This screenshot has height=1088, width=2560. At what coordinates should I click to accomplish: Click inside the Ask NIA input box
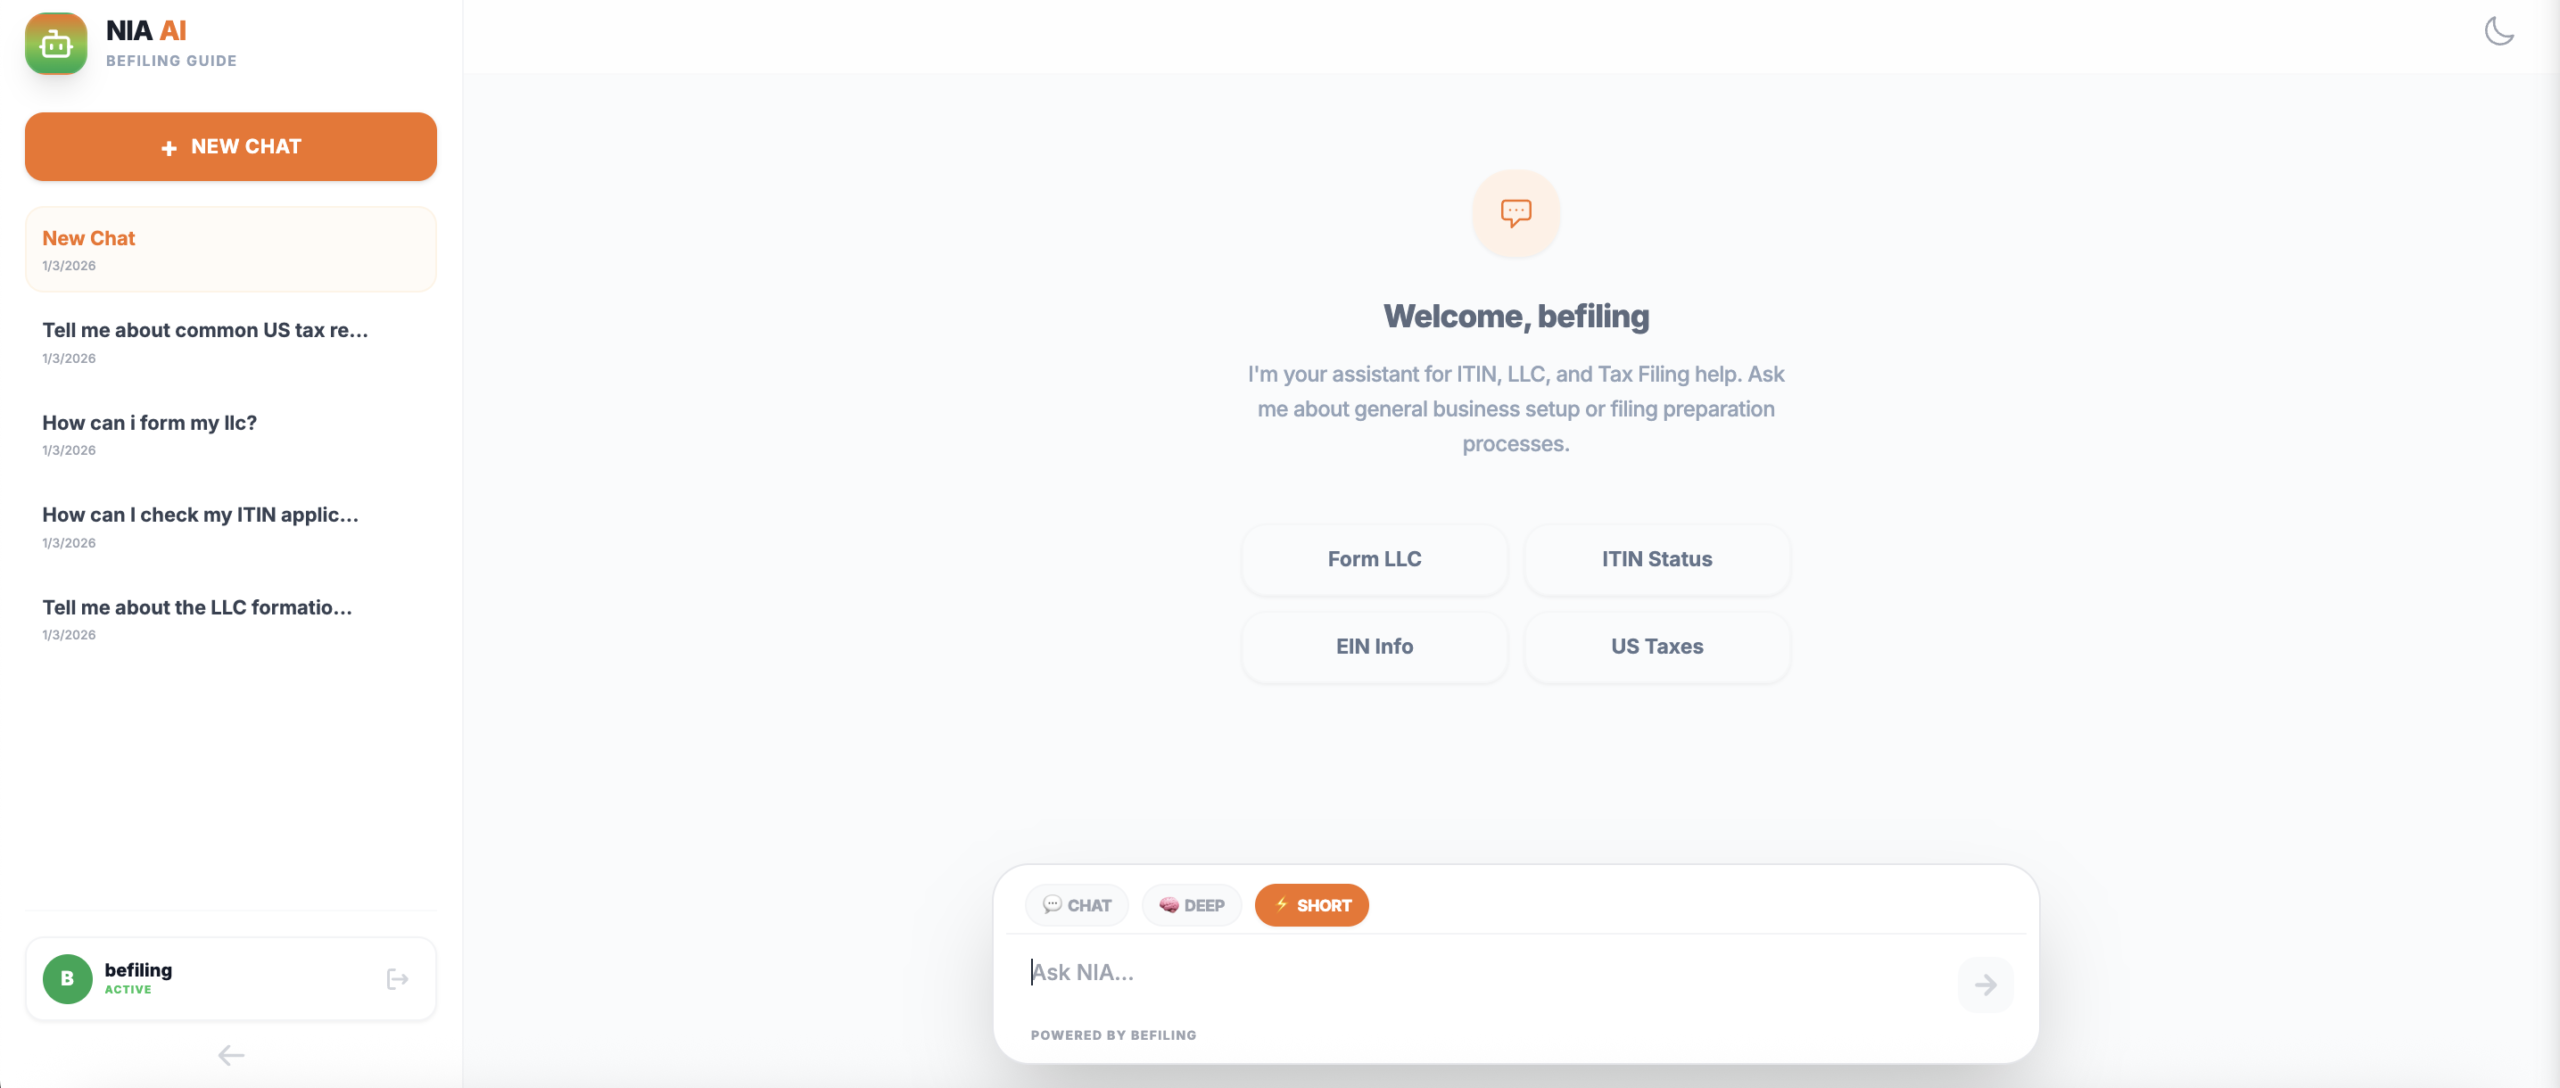point(1400,972)
